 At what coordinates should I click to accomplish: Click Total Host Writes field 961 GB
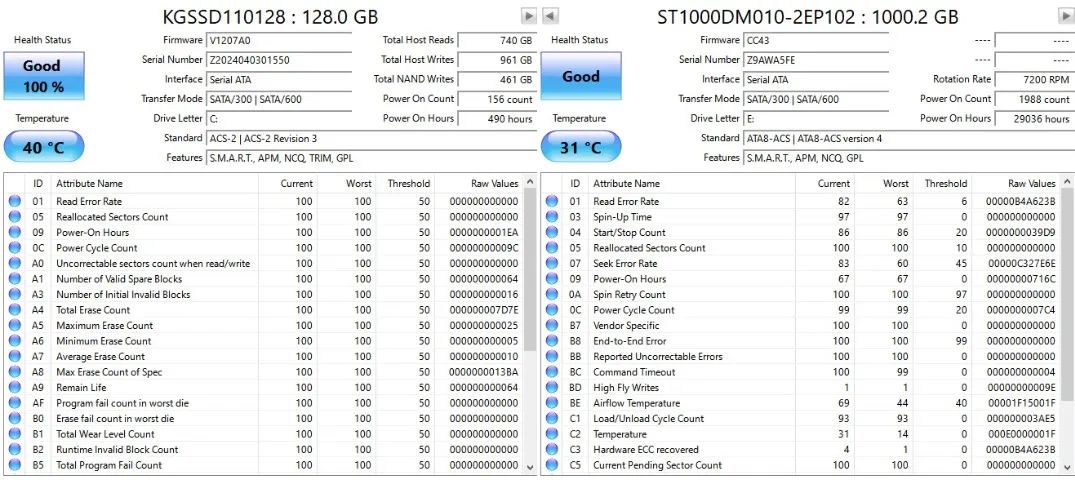[x=497, y=60]
